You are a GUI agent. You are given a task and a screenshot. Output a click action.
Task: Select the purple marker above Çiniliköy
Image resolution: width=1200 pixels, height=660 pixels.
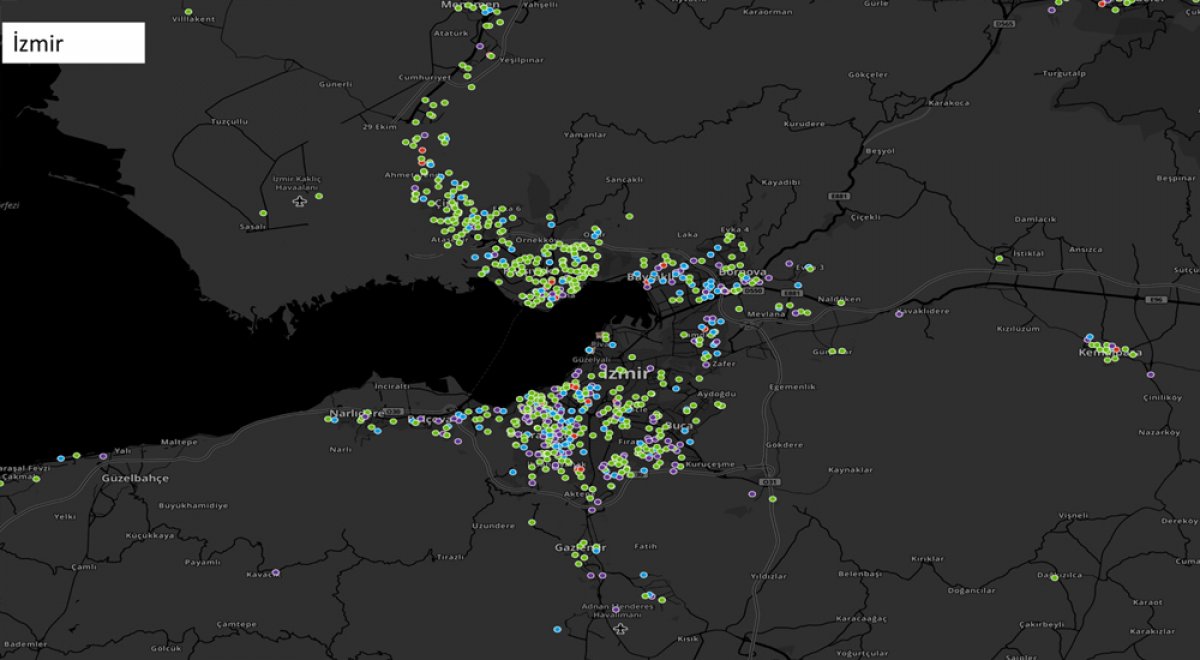pos(1151,375)
